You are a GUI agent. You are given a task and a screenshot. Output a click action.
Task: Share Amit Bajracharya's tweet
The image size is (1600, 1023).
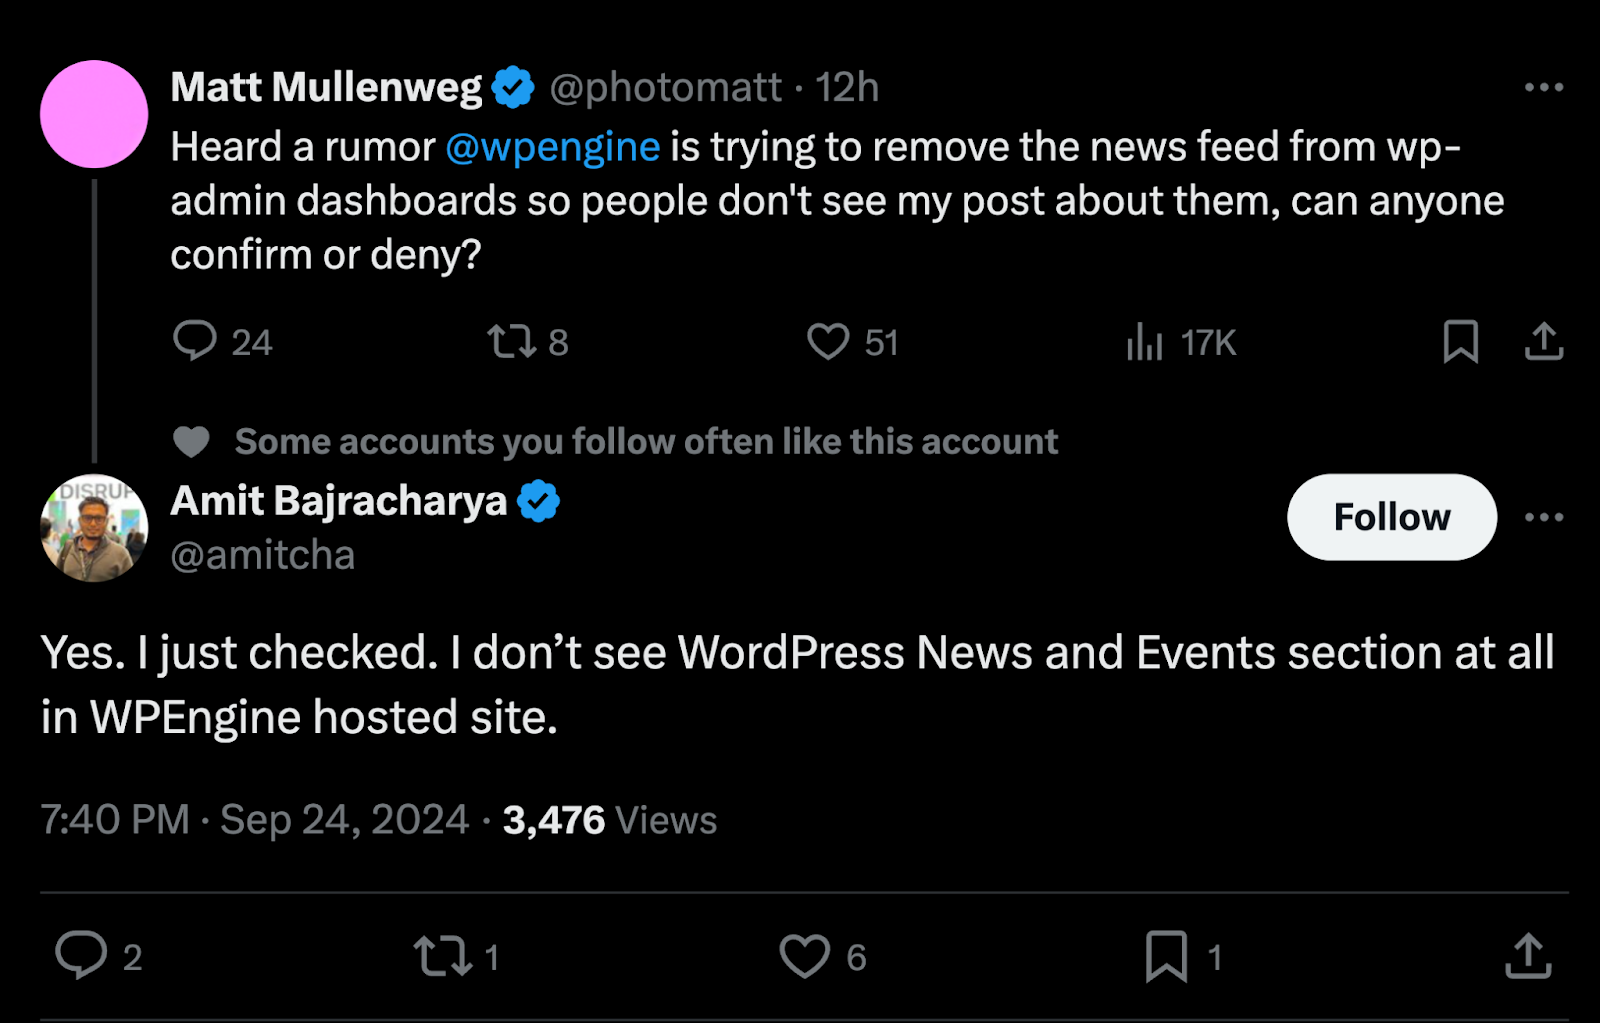(1527, 955)
